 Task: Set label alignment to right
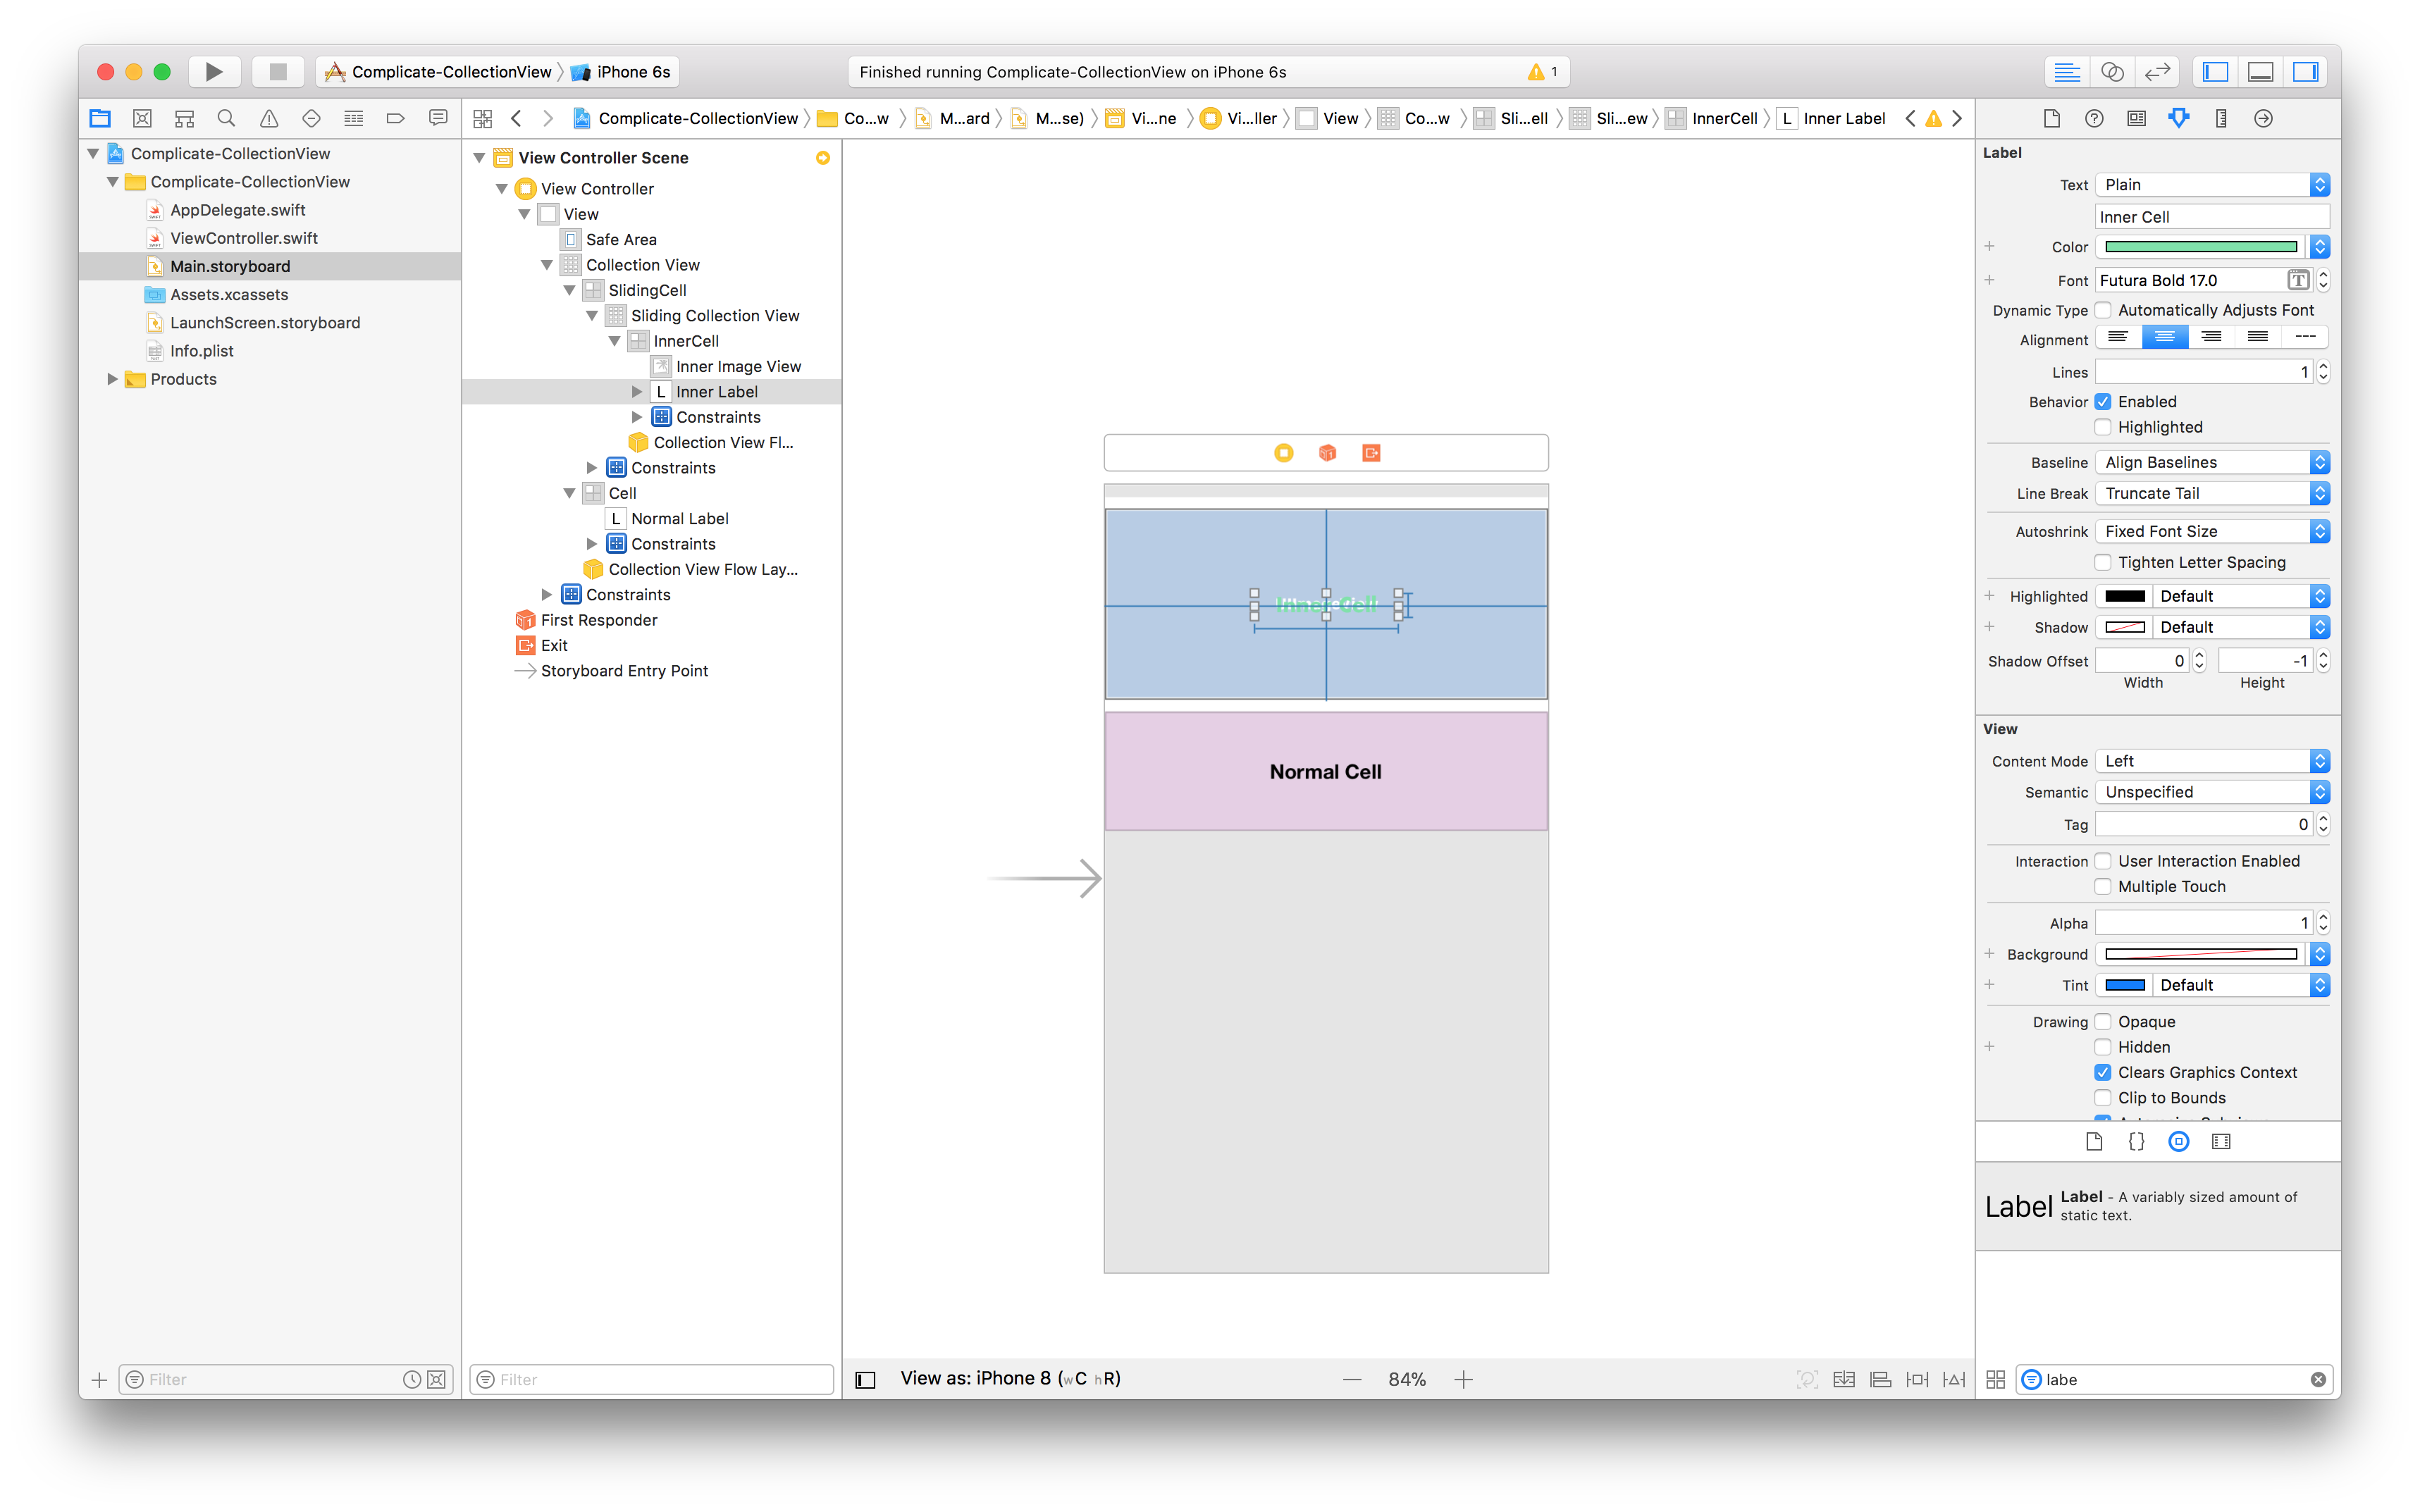pos(2211,337)
